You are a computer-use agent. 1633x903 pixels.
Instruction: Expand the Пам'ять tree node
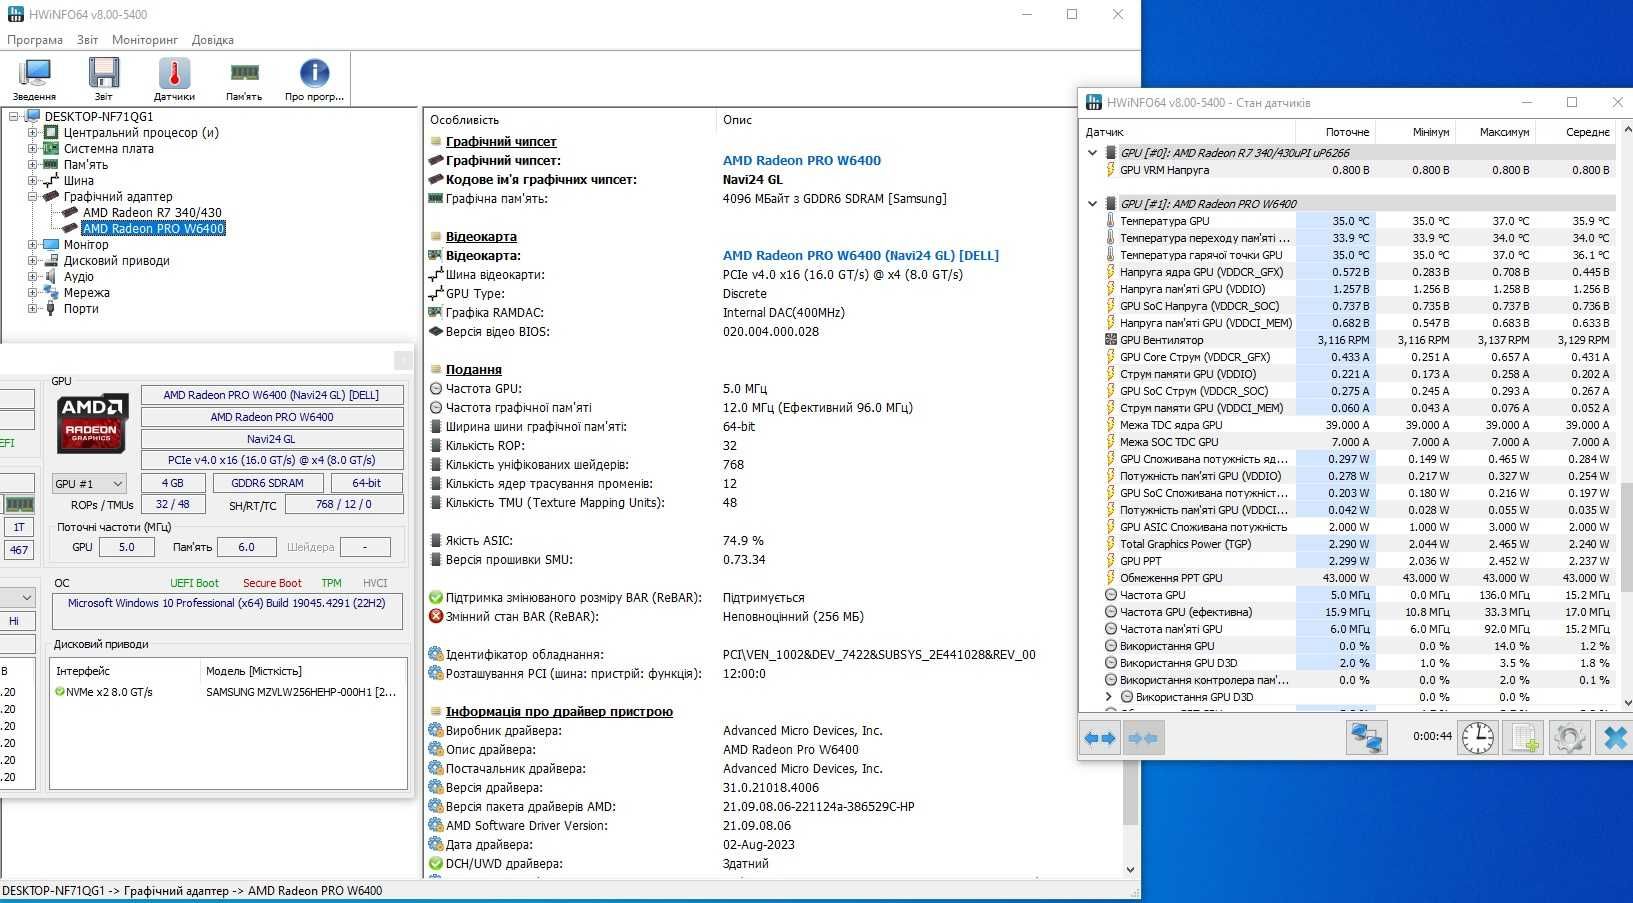point(32,164)
